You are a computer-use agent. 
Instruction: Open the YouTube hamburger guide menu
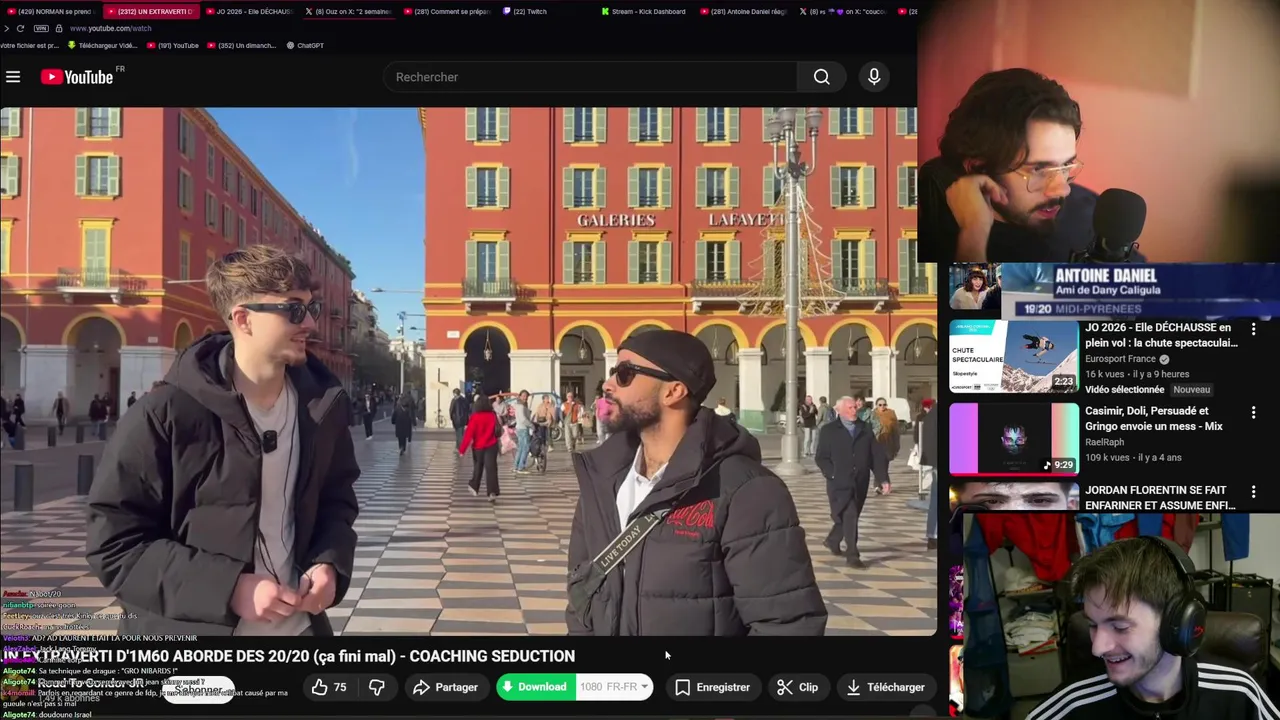[x=13, y=77]
